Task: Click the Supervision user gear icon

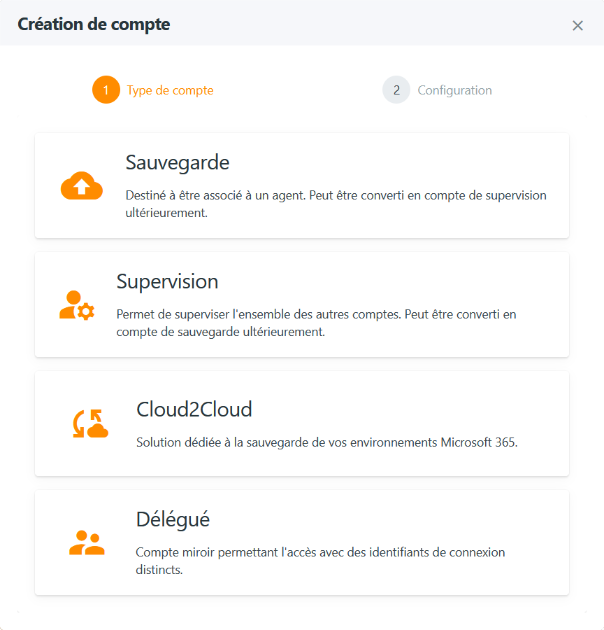Action: [x=77, y=305]
